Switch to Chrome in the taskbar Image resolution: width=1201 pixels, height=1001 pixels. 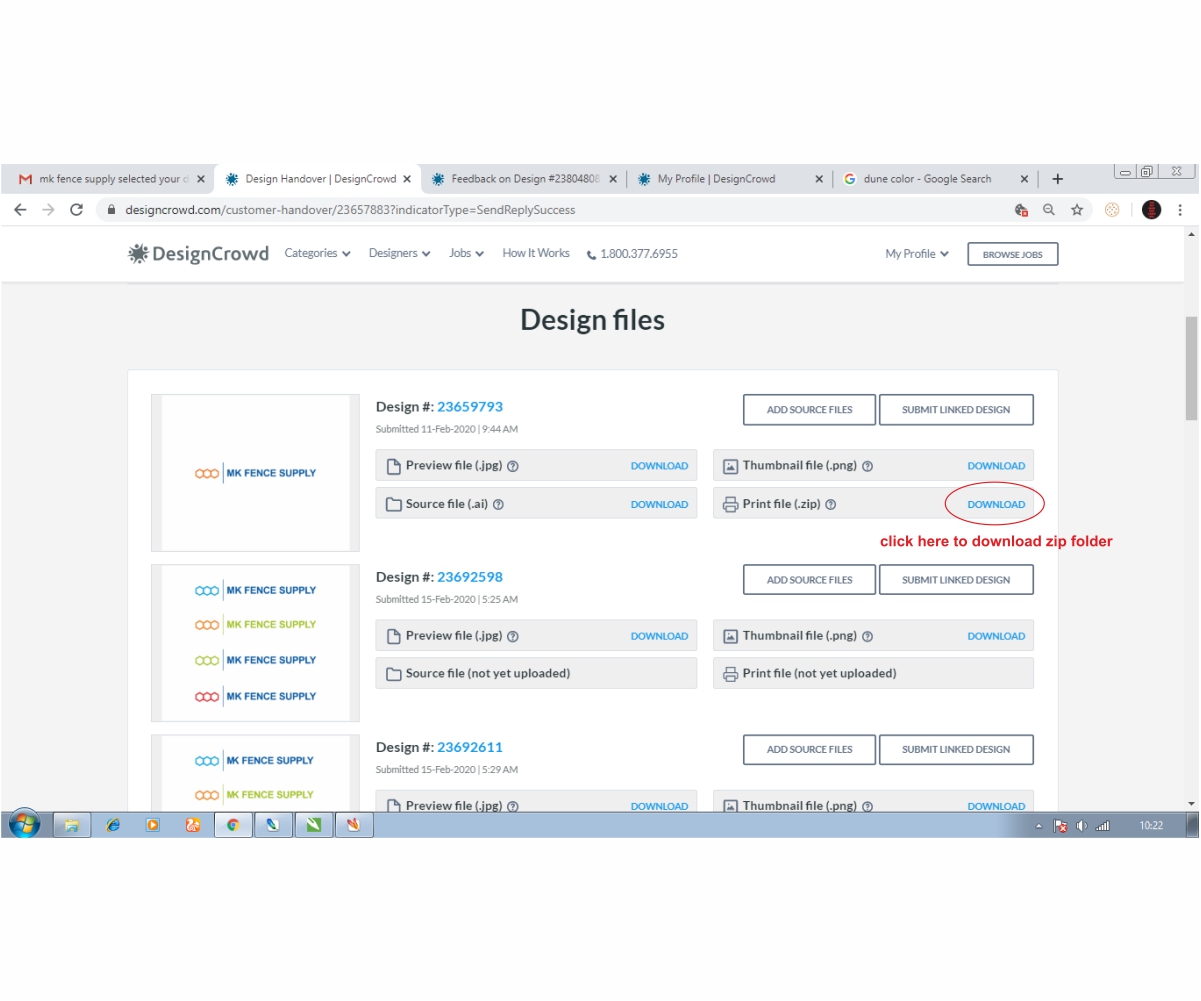(233, 825)
